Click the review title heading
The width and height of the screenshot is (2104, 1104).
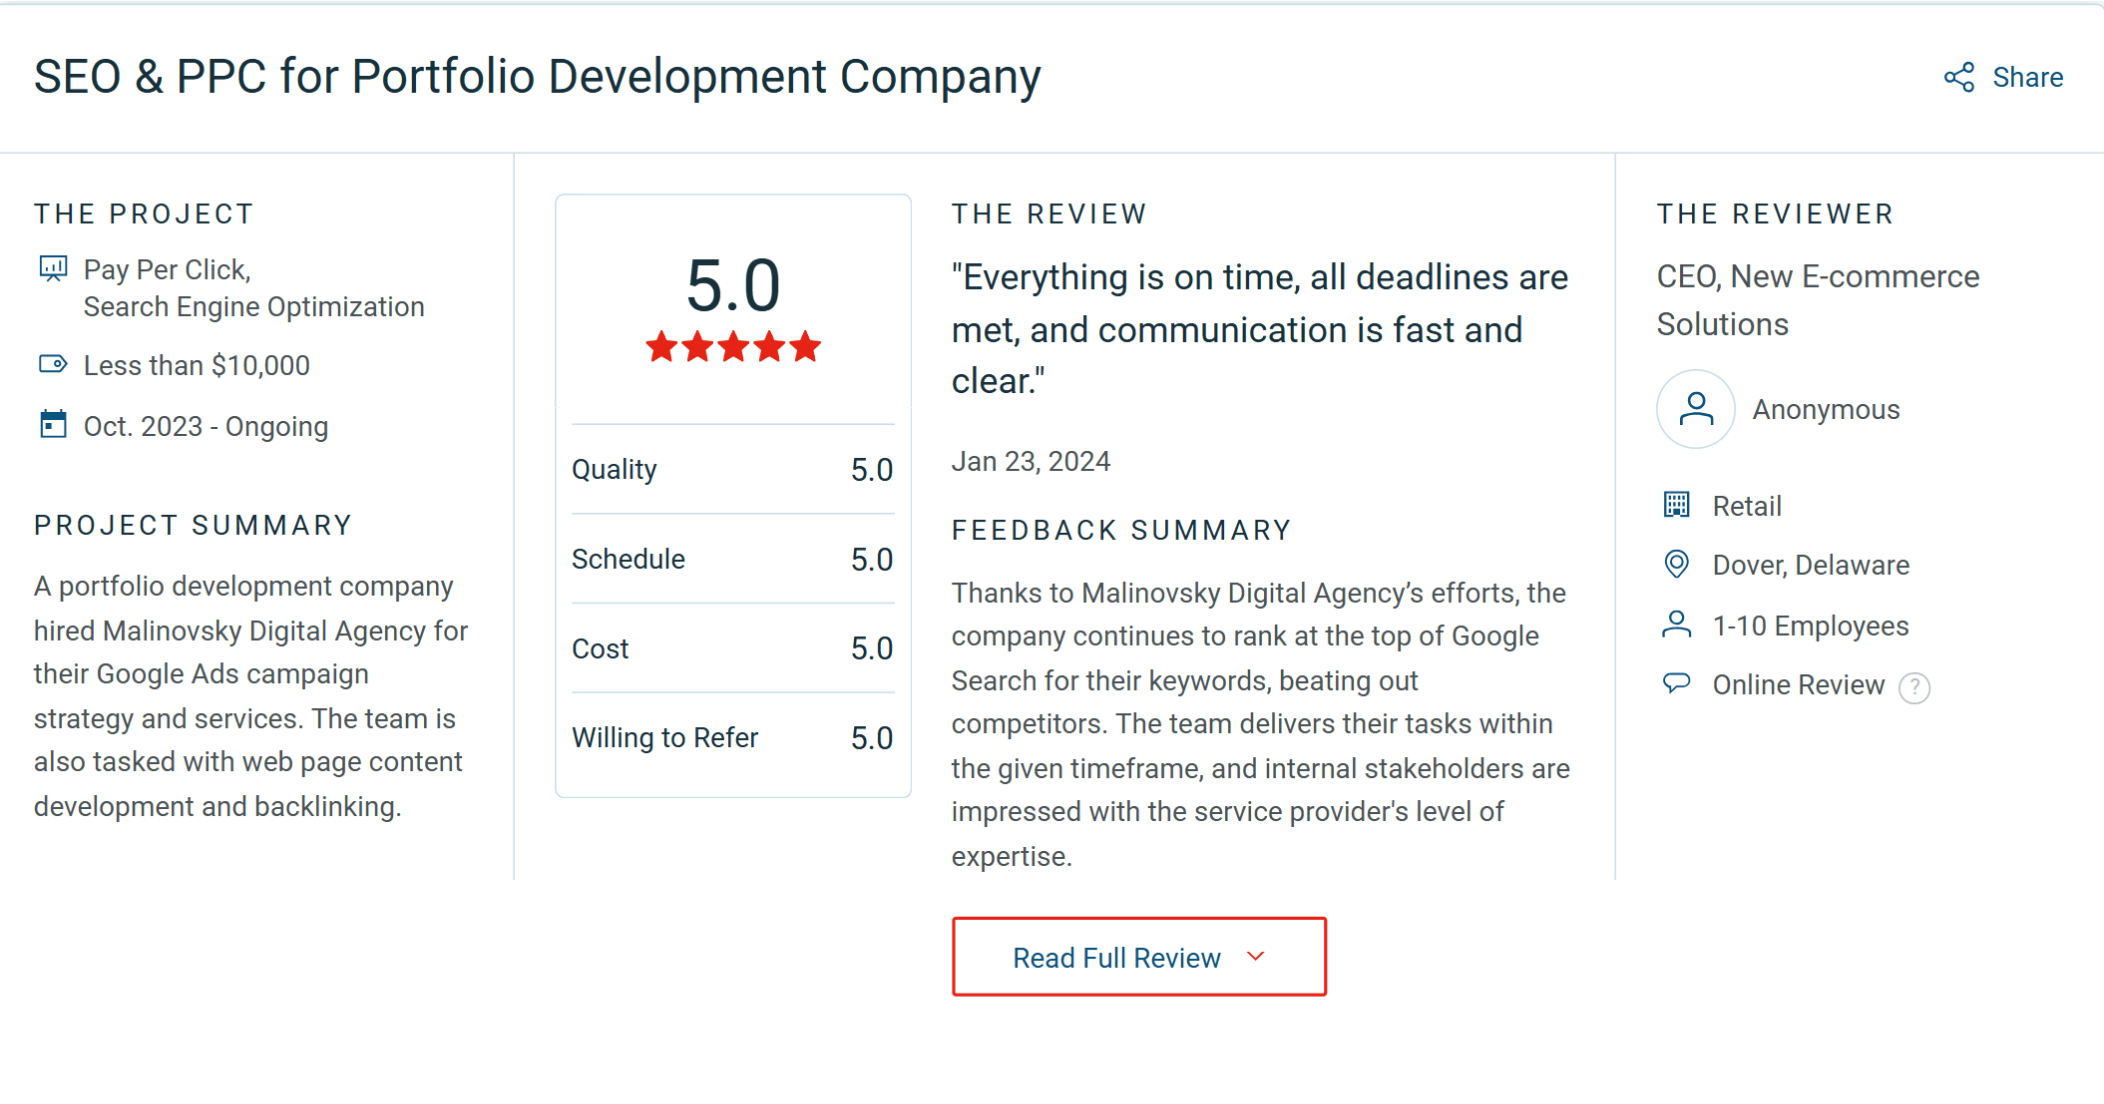537,77
